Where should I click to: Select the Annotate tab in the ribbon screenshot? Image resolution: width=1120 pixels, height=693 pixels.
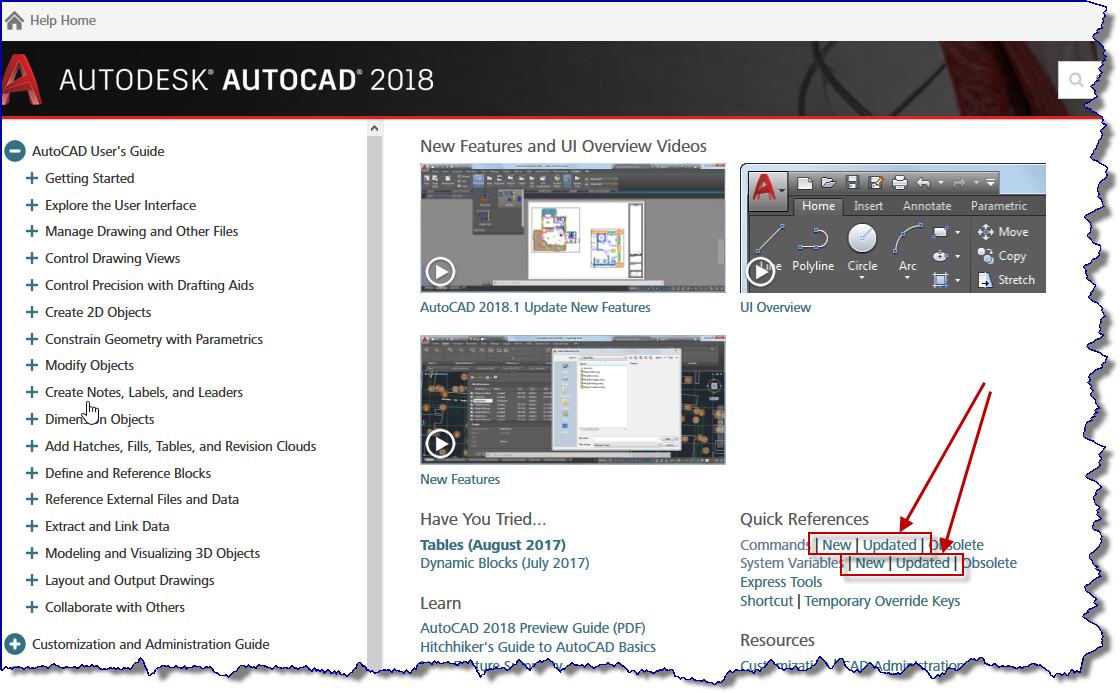tap(927, 206)
